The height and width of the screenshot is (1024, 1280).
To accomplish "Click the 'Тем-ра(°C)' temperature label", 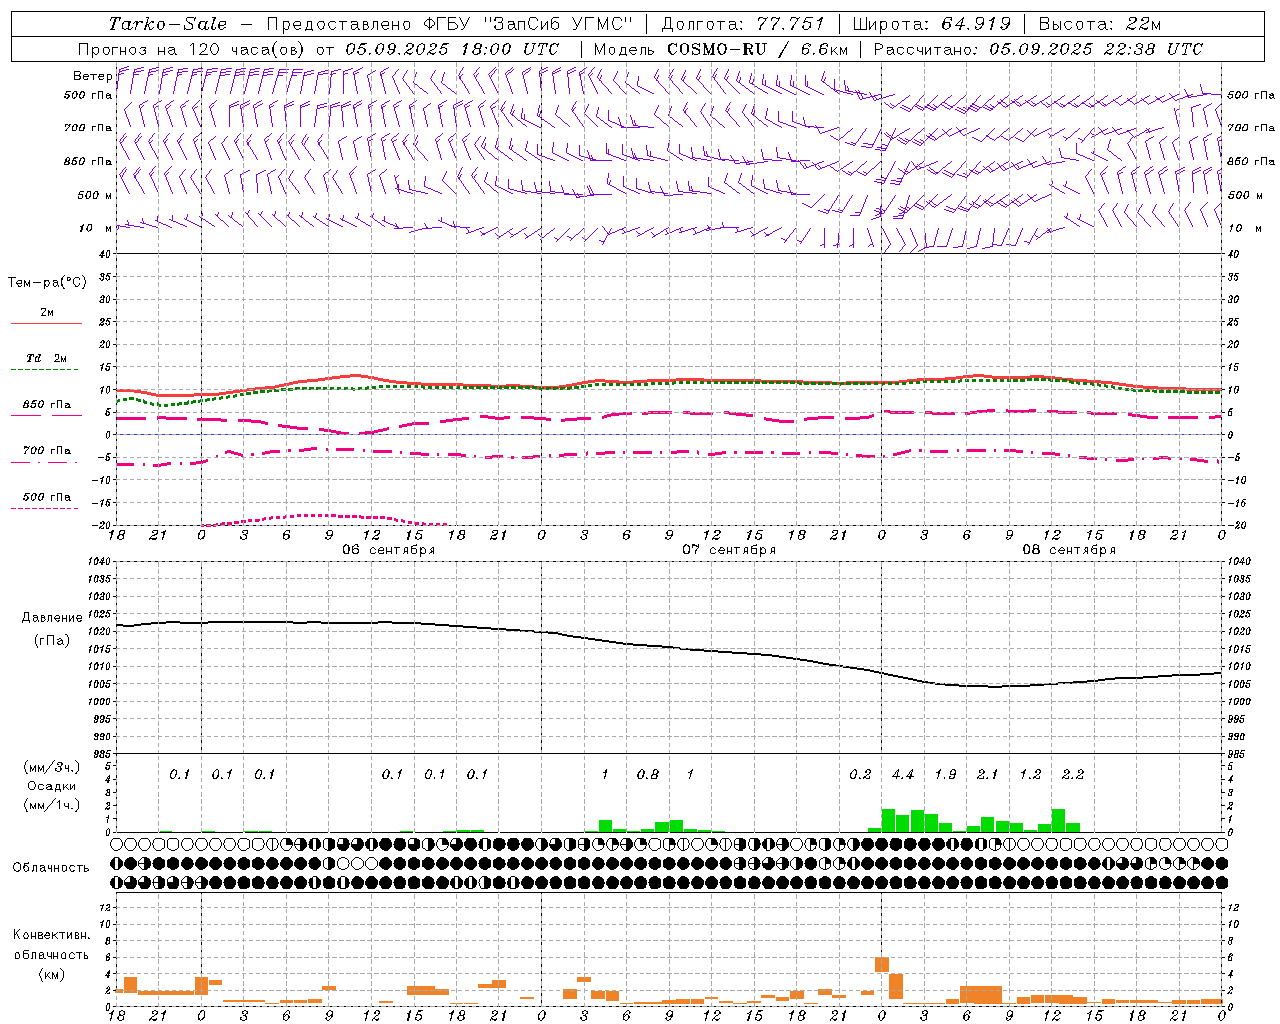I will click(47, 283).
